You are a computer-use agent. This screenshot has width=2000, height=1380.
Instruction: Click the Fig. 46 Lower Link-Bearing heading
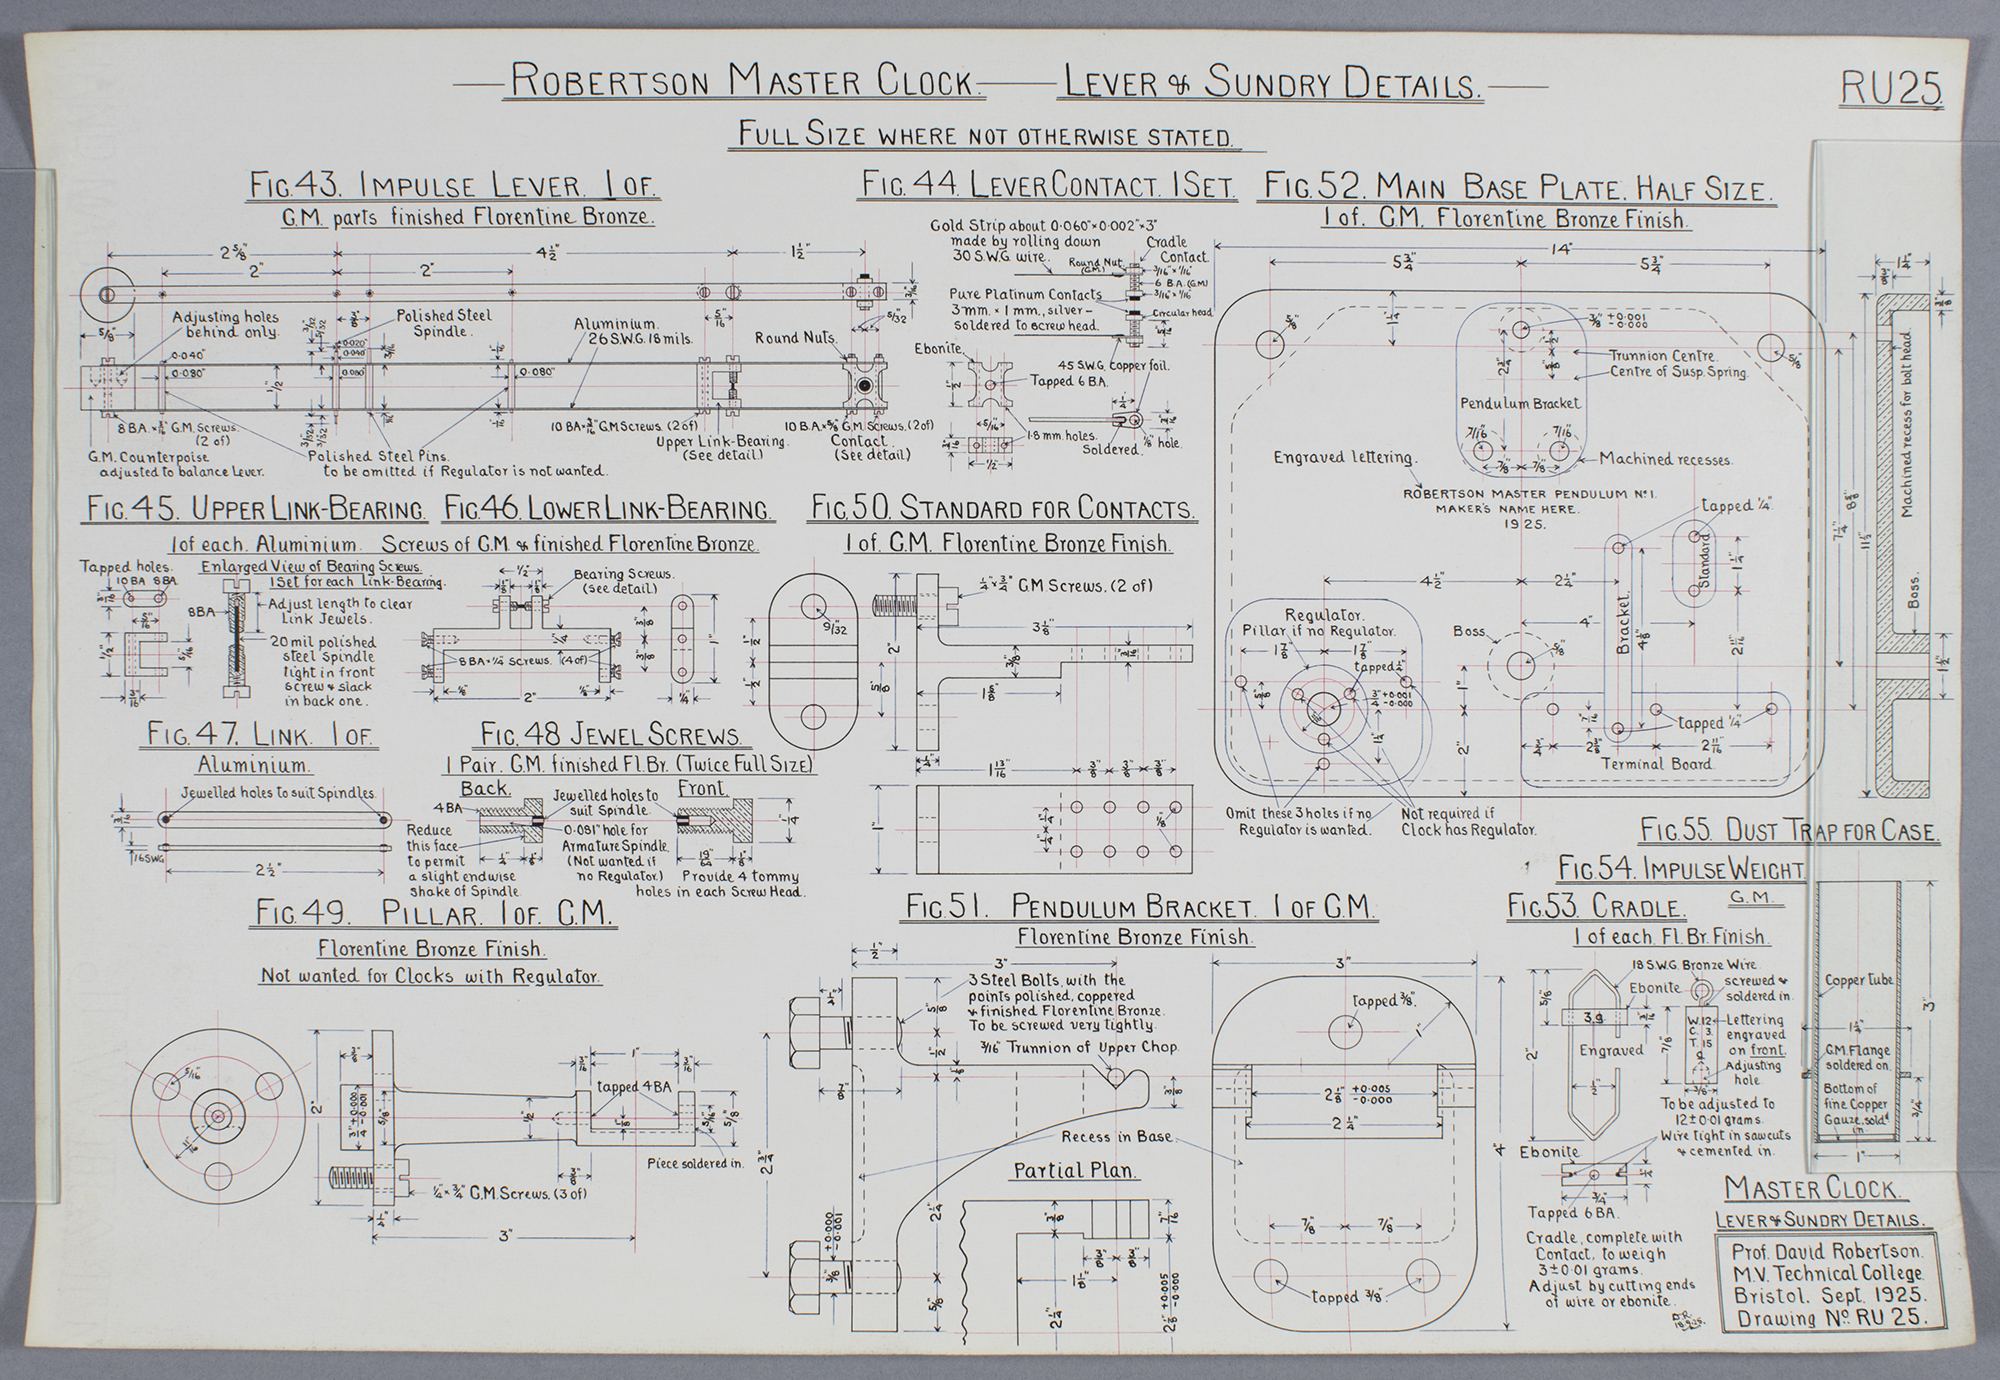(x=609, y=509)
